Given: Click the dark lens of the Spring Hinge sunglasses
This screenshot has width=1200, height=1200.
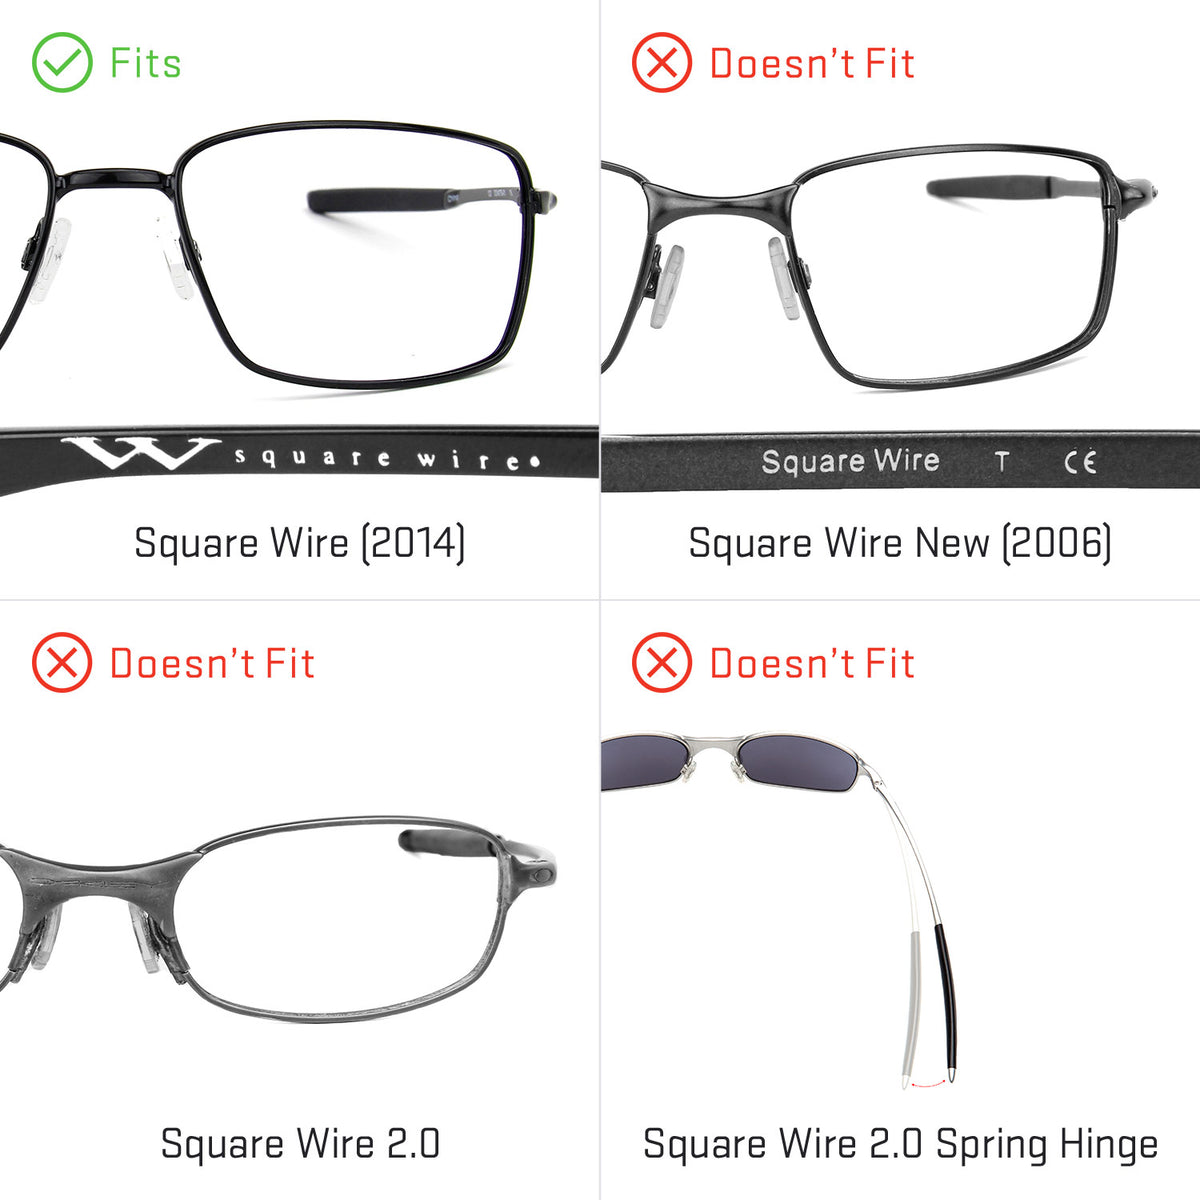Looking at the screenshot, I should pyautogui.click(x=796, y=763).
